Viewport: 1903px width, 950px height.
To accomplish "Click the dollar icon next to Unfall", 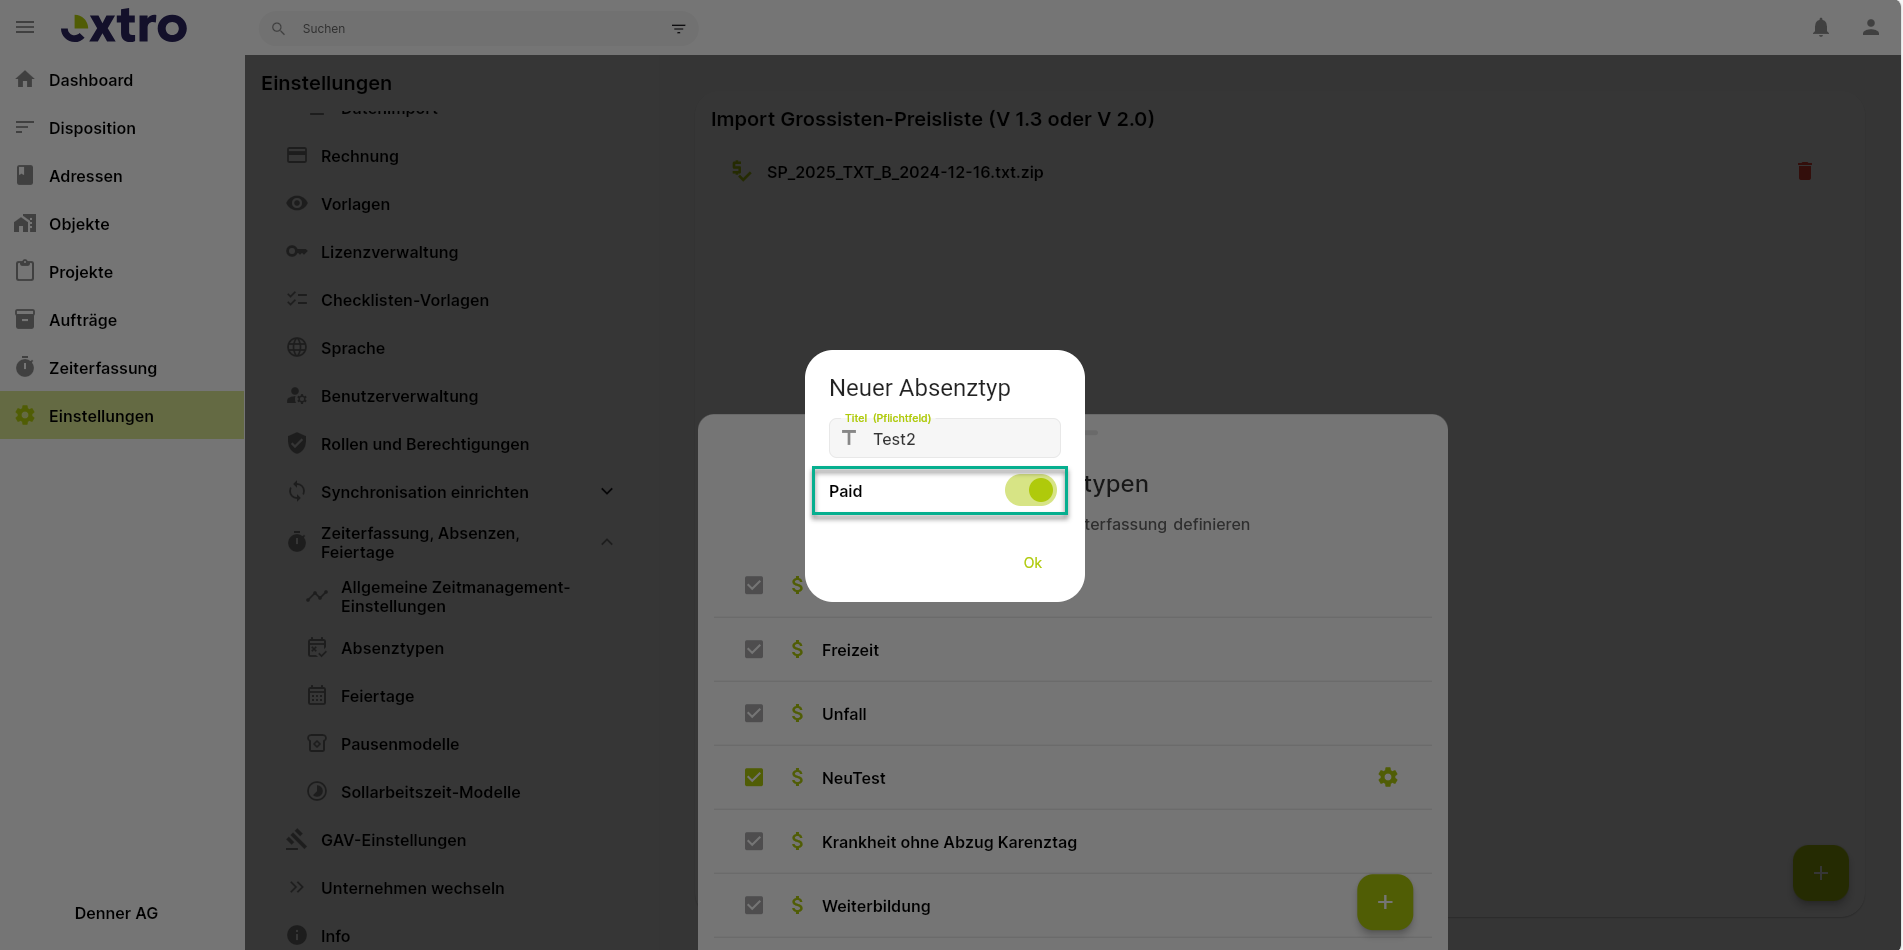I will (x=797, y=713).
